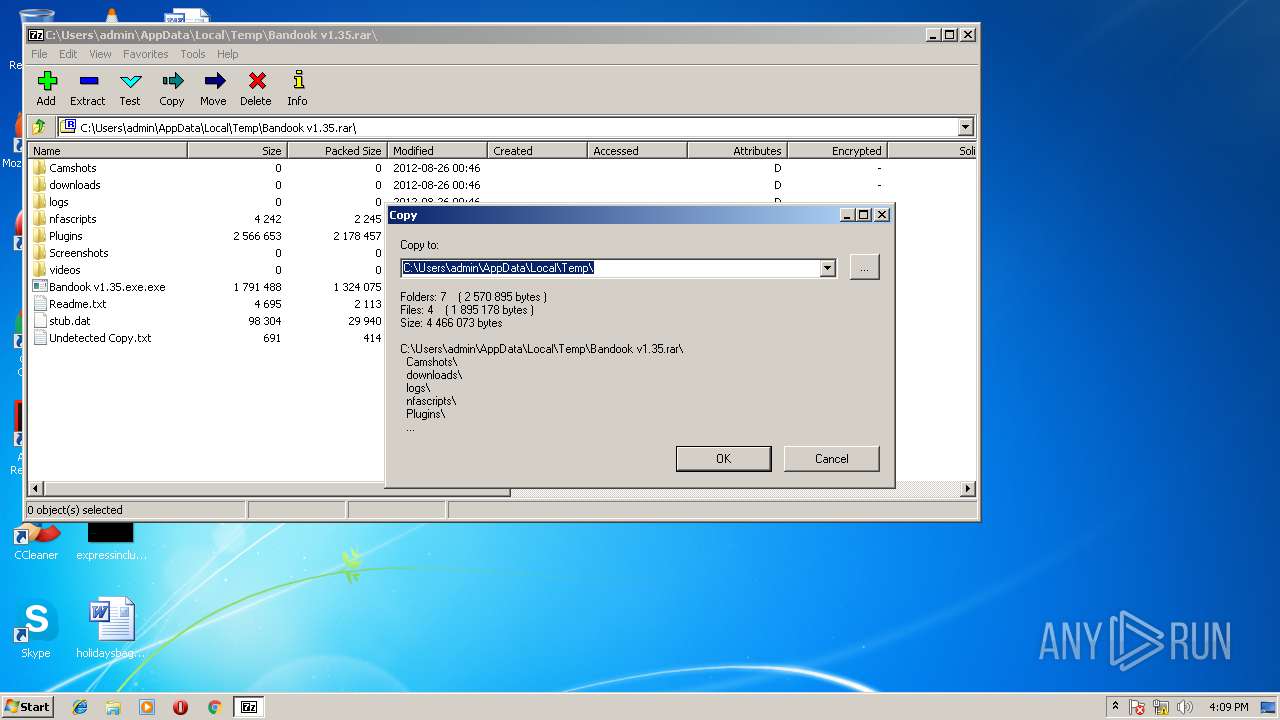
Task: Sort by Size column header
Action: point(237,151)
